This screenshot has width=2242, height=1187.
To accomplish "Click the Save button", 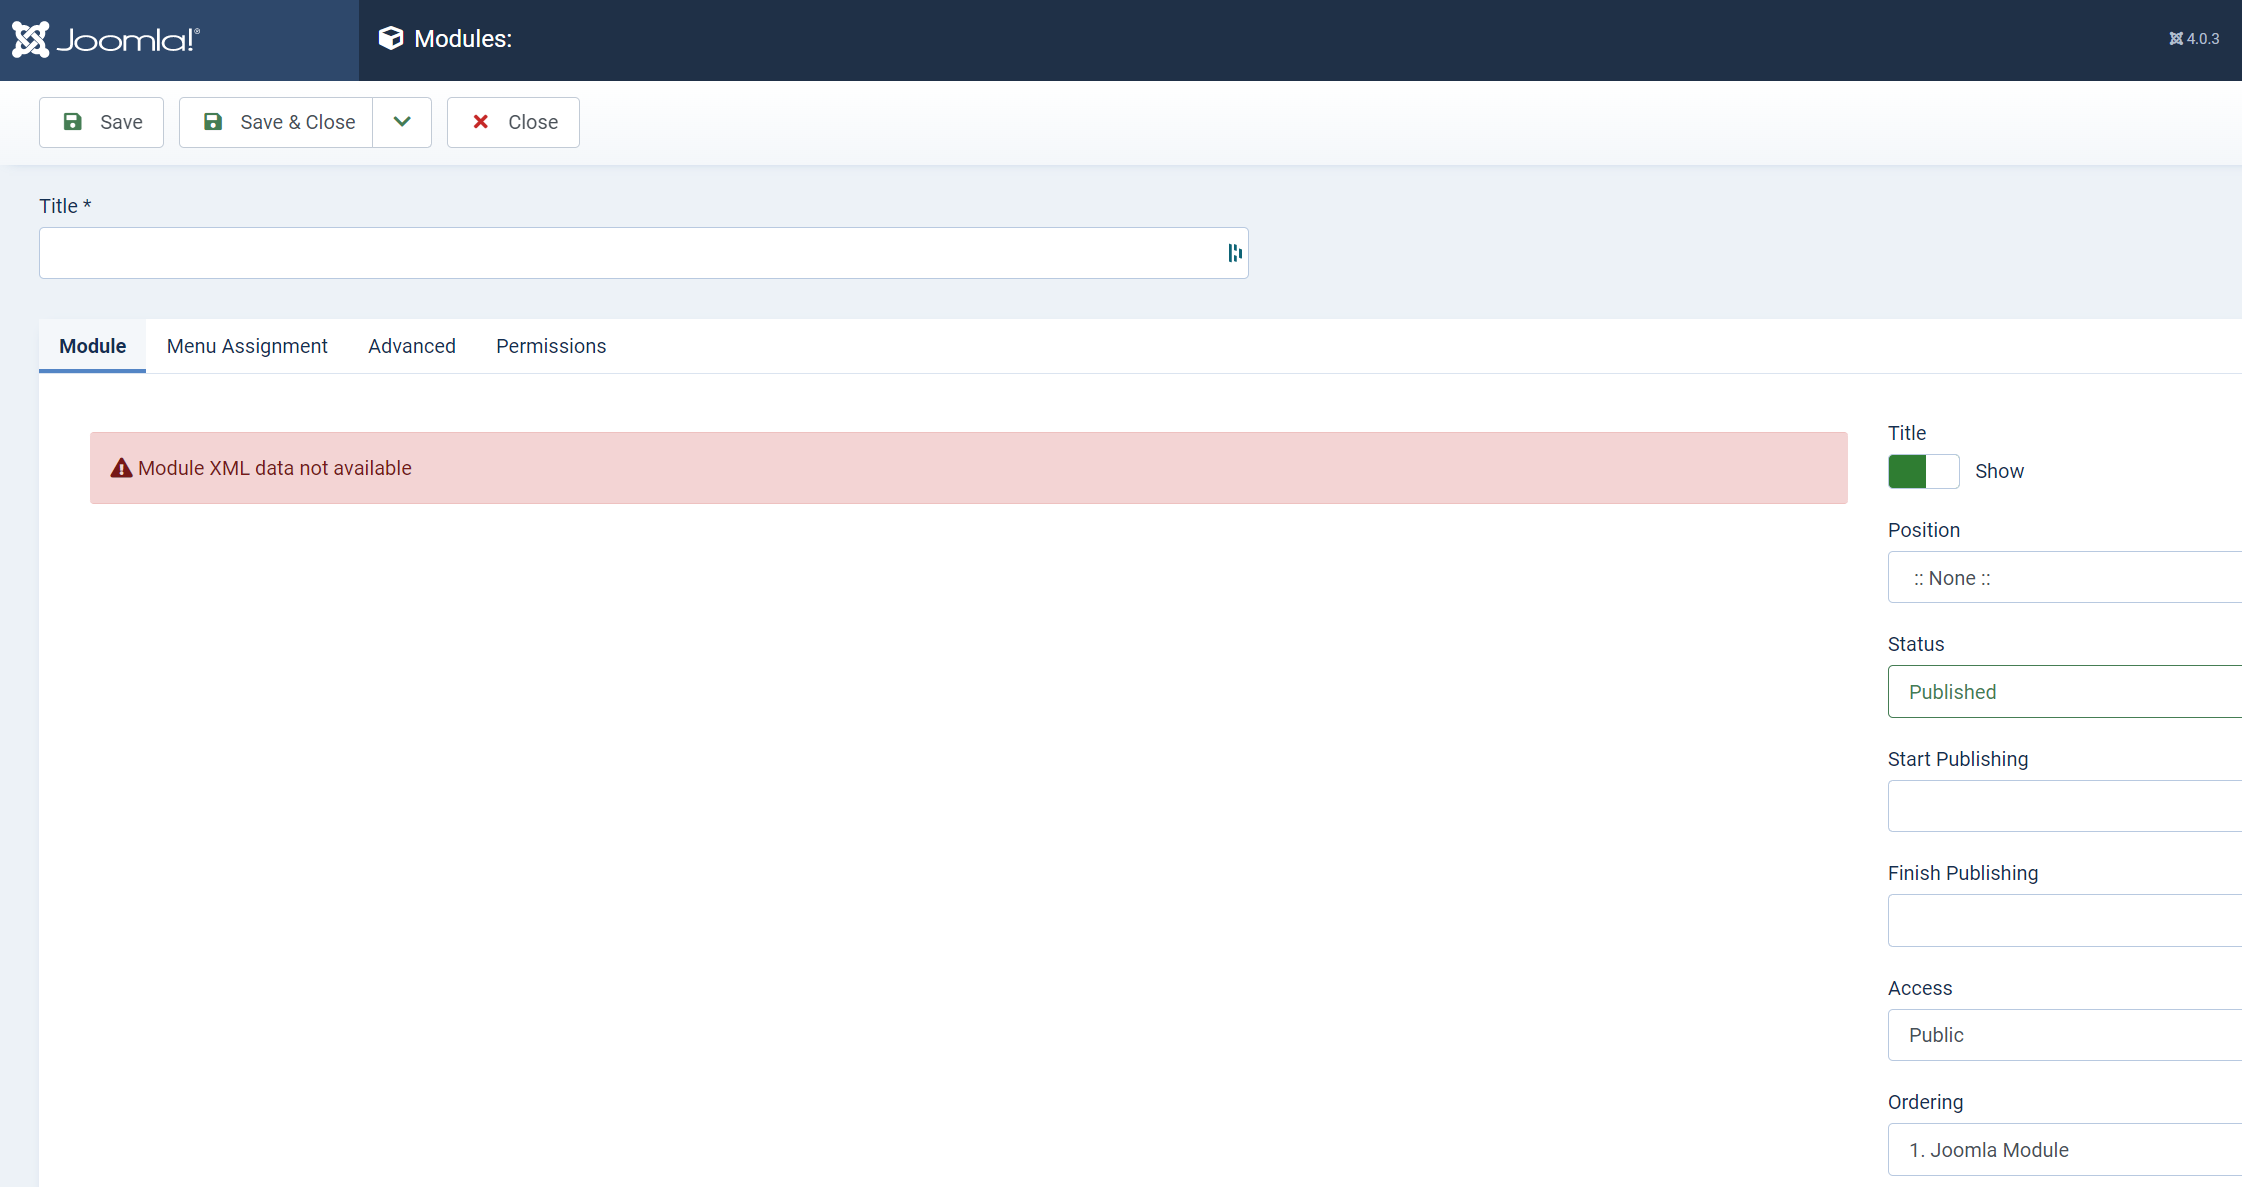I will [102, 122].
